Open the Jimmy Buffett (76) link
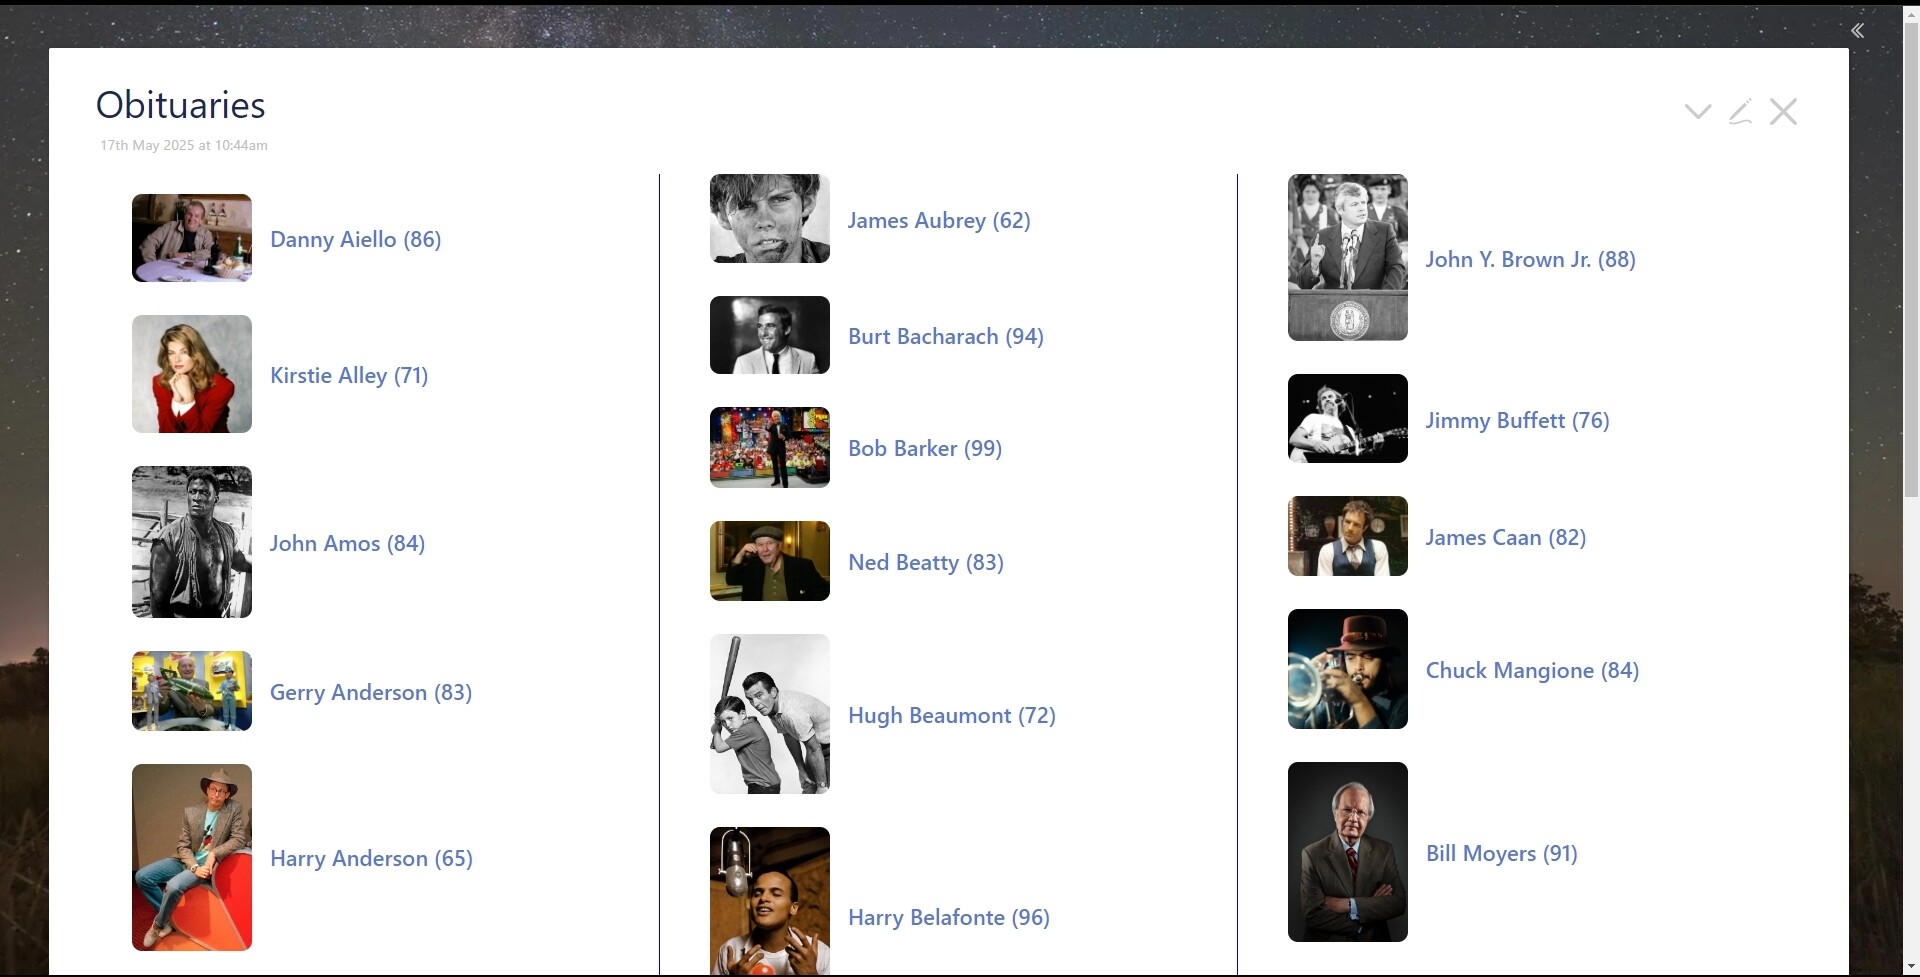Screen dimensions: 1920x977 click(x=1517, y=420)
